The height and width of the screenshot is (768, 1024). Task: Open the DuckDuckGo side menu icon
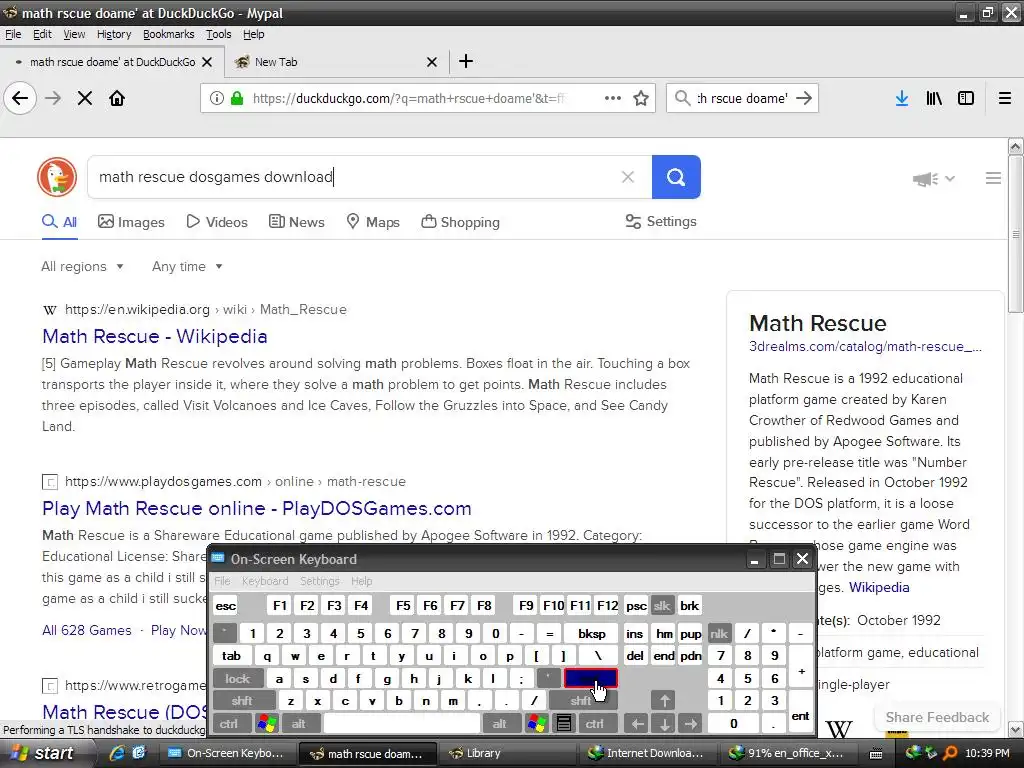point(993,178)
